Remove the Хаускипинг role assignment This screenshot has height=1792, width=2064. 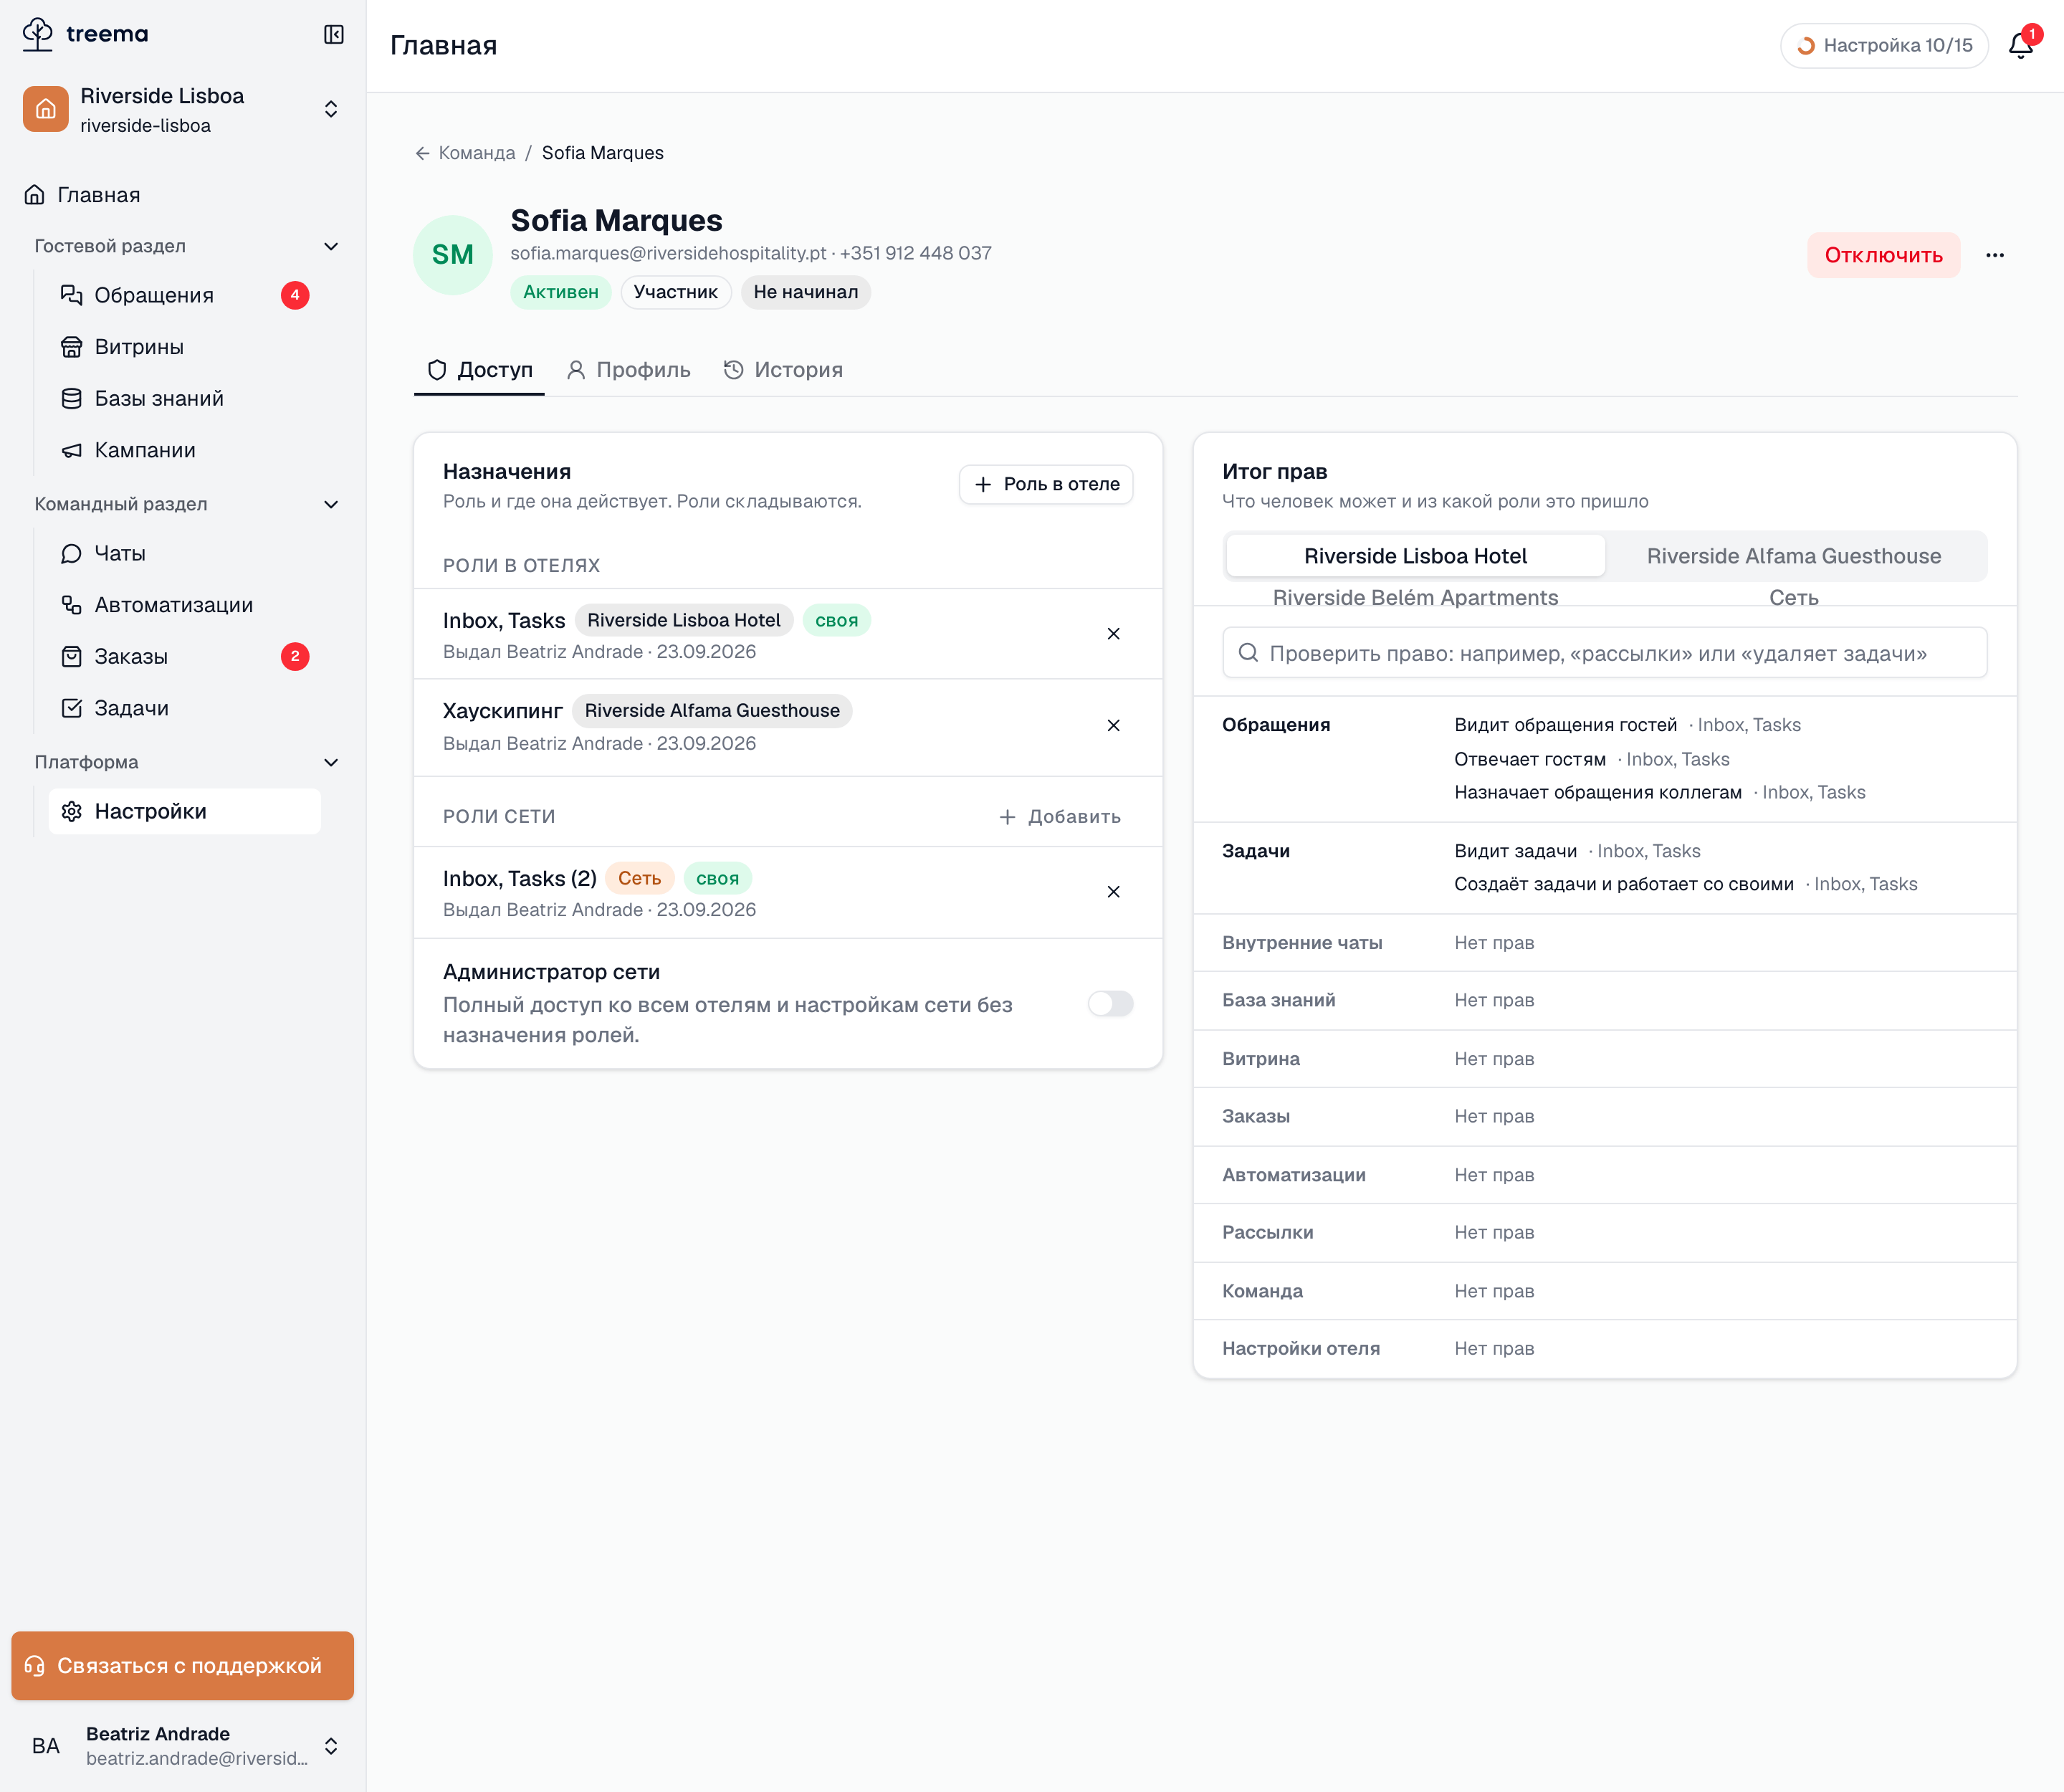(x=1113, y=725)
